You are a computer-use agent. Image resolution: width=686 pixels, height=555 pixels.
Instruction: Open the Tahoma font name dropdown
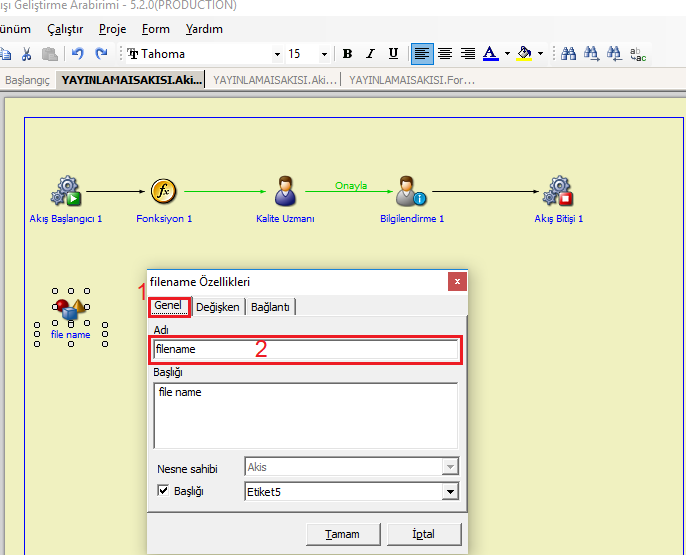click(x=277, y=54)
